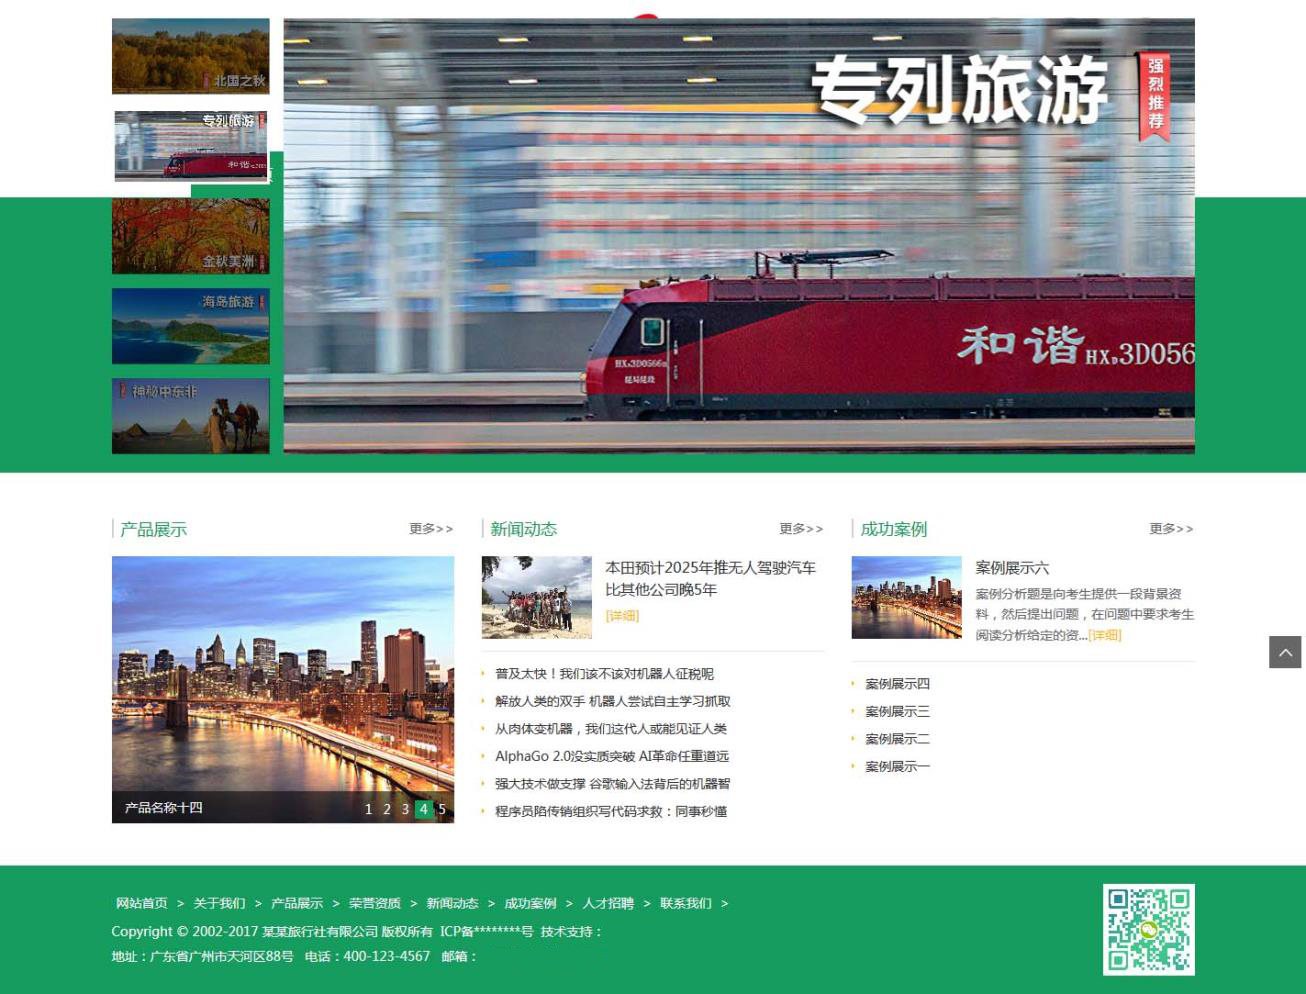Go to product slide 3
1306x994 pixels.
(x=405, y=809)
